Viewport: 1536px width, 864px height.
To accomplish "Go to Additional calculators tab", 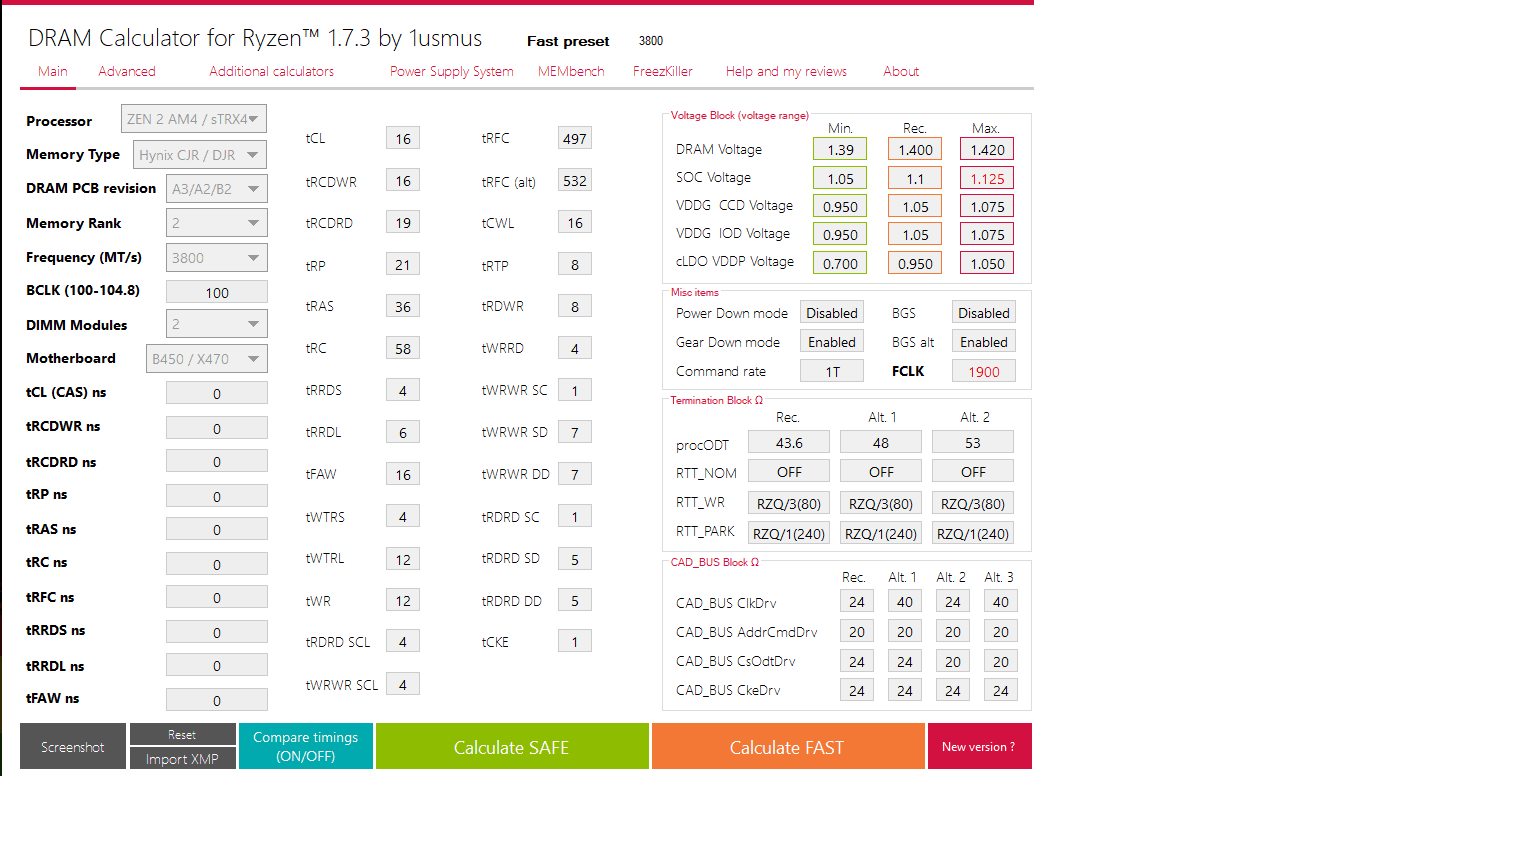I will click(272, 71).
